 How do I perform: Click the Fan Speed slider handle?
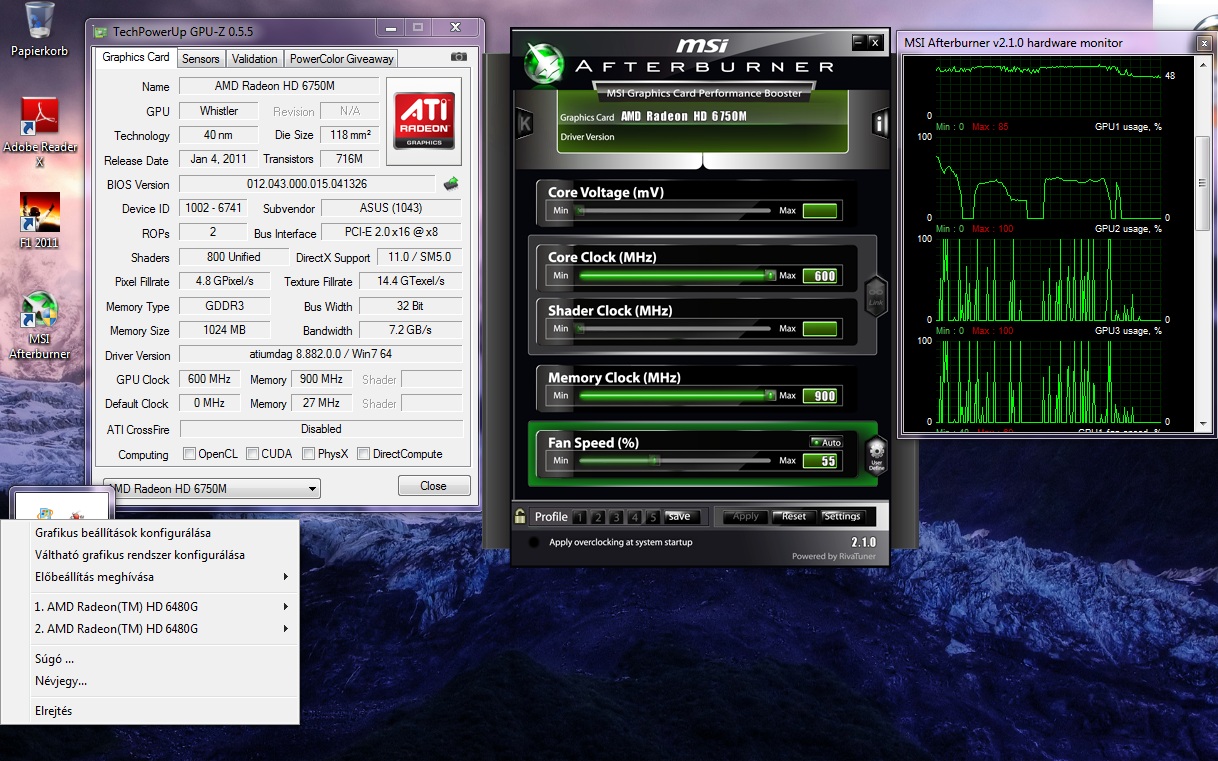(x=656, y=461)
